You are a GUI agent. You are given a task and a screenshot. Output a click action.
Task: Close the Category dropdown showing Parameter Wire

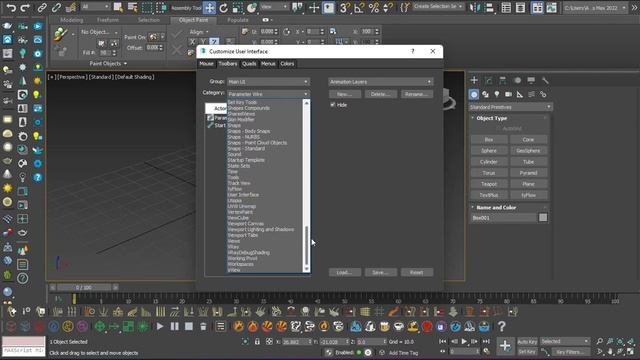[268, 94]
